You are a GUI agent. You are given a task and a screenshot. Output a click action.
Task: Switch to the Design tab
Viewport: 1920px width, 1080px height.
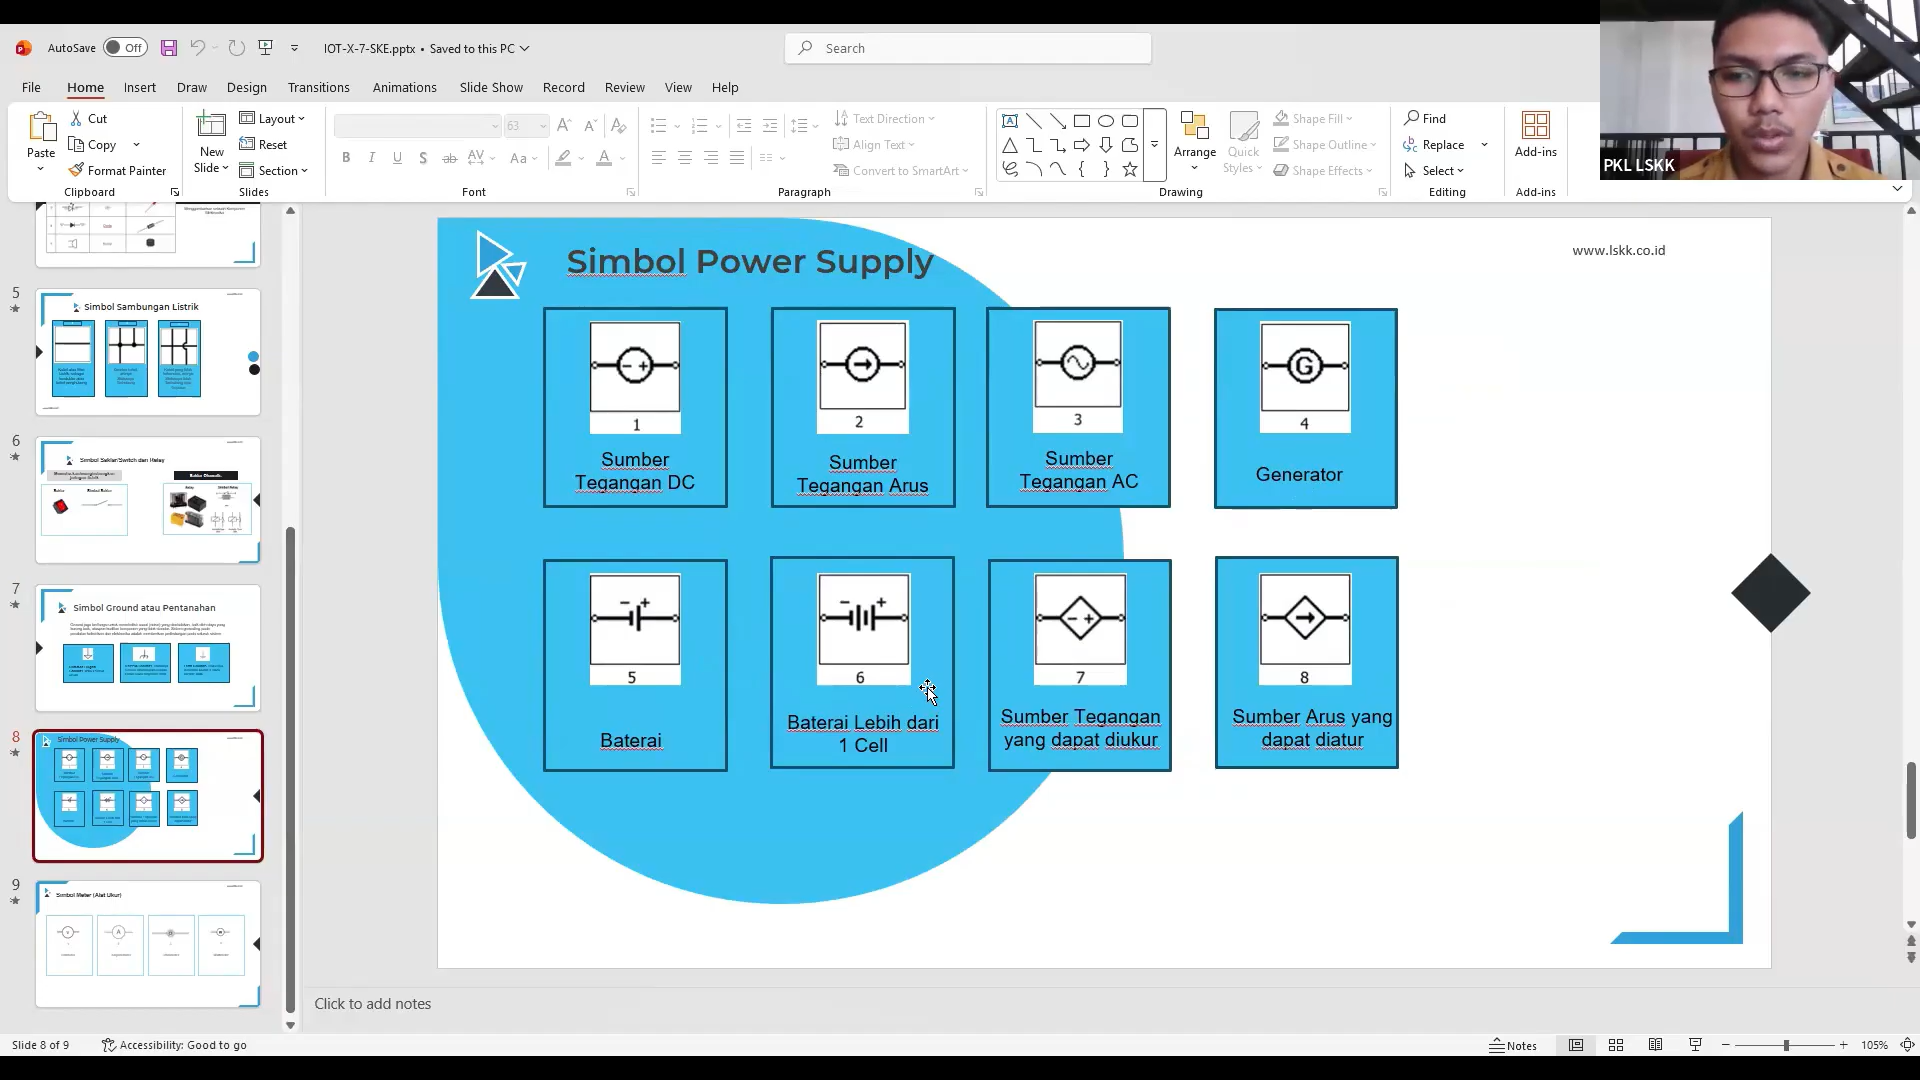(246, 88)
